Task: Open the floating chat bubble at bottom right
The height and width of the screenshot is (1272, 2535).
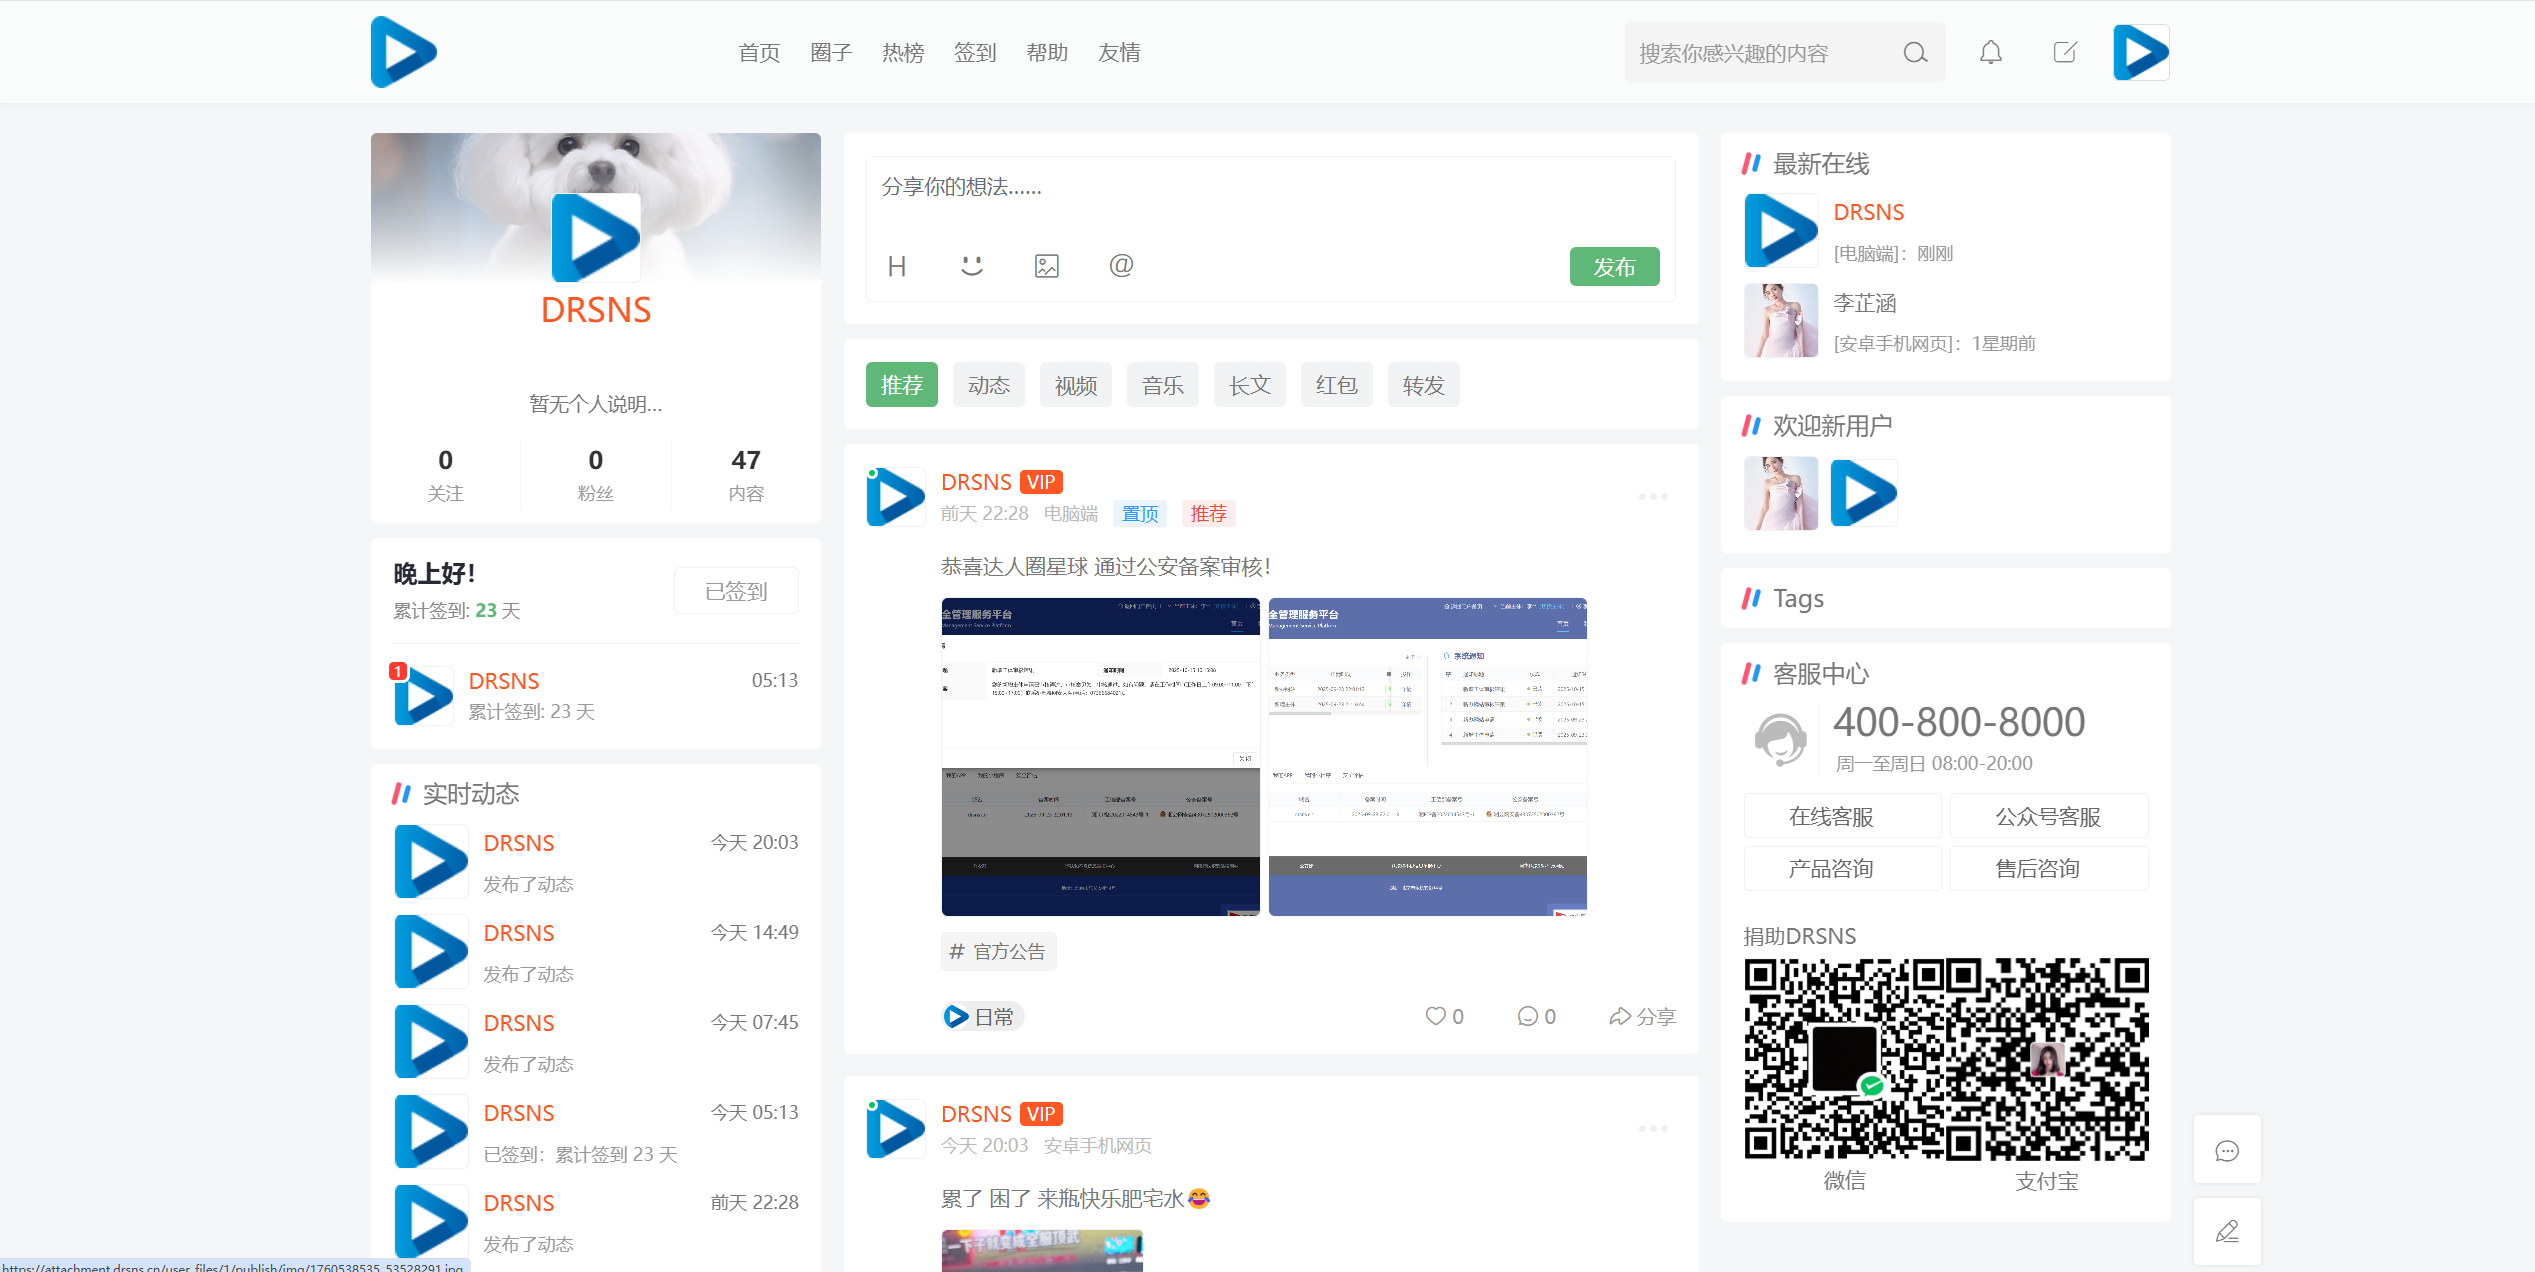Action: [x=2227, y=1150]
